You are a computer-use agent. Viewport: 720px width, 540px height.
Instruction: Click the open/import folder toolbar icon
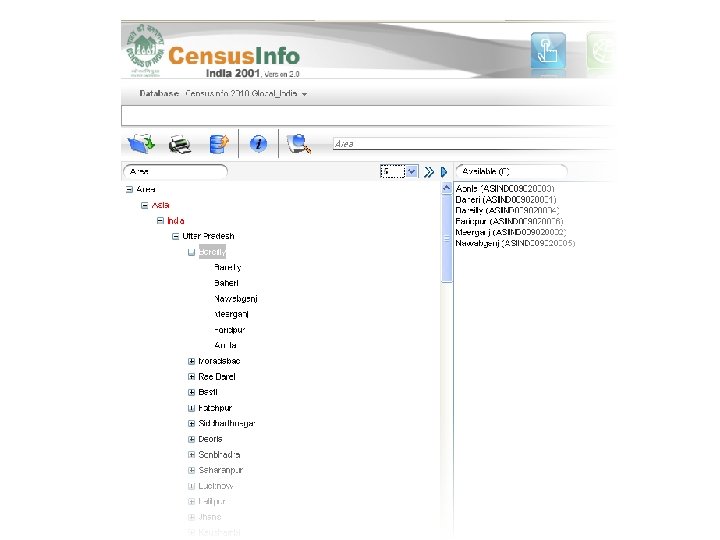[141, 144]
